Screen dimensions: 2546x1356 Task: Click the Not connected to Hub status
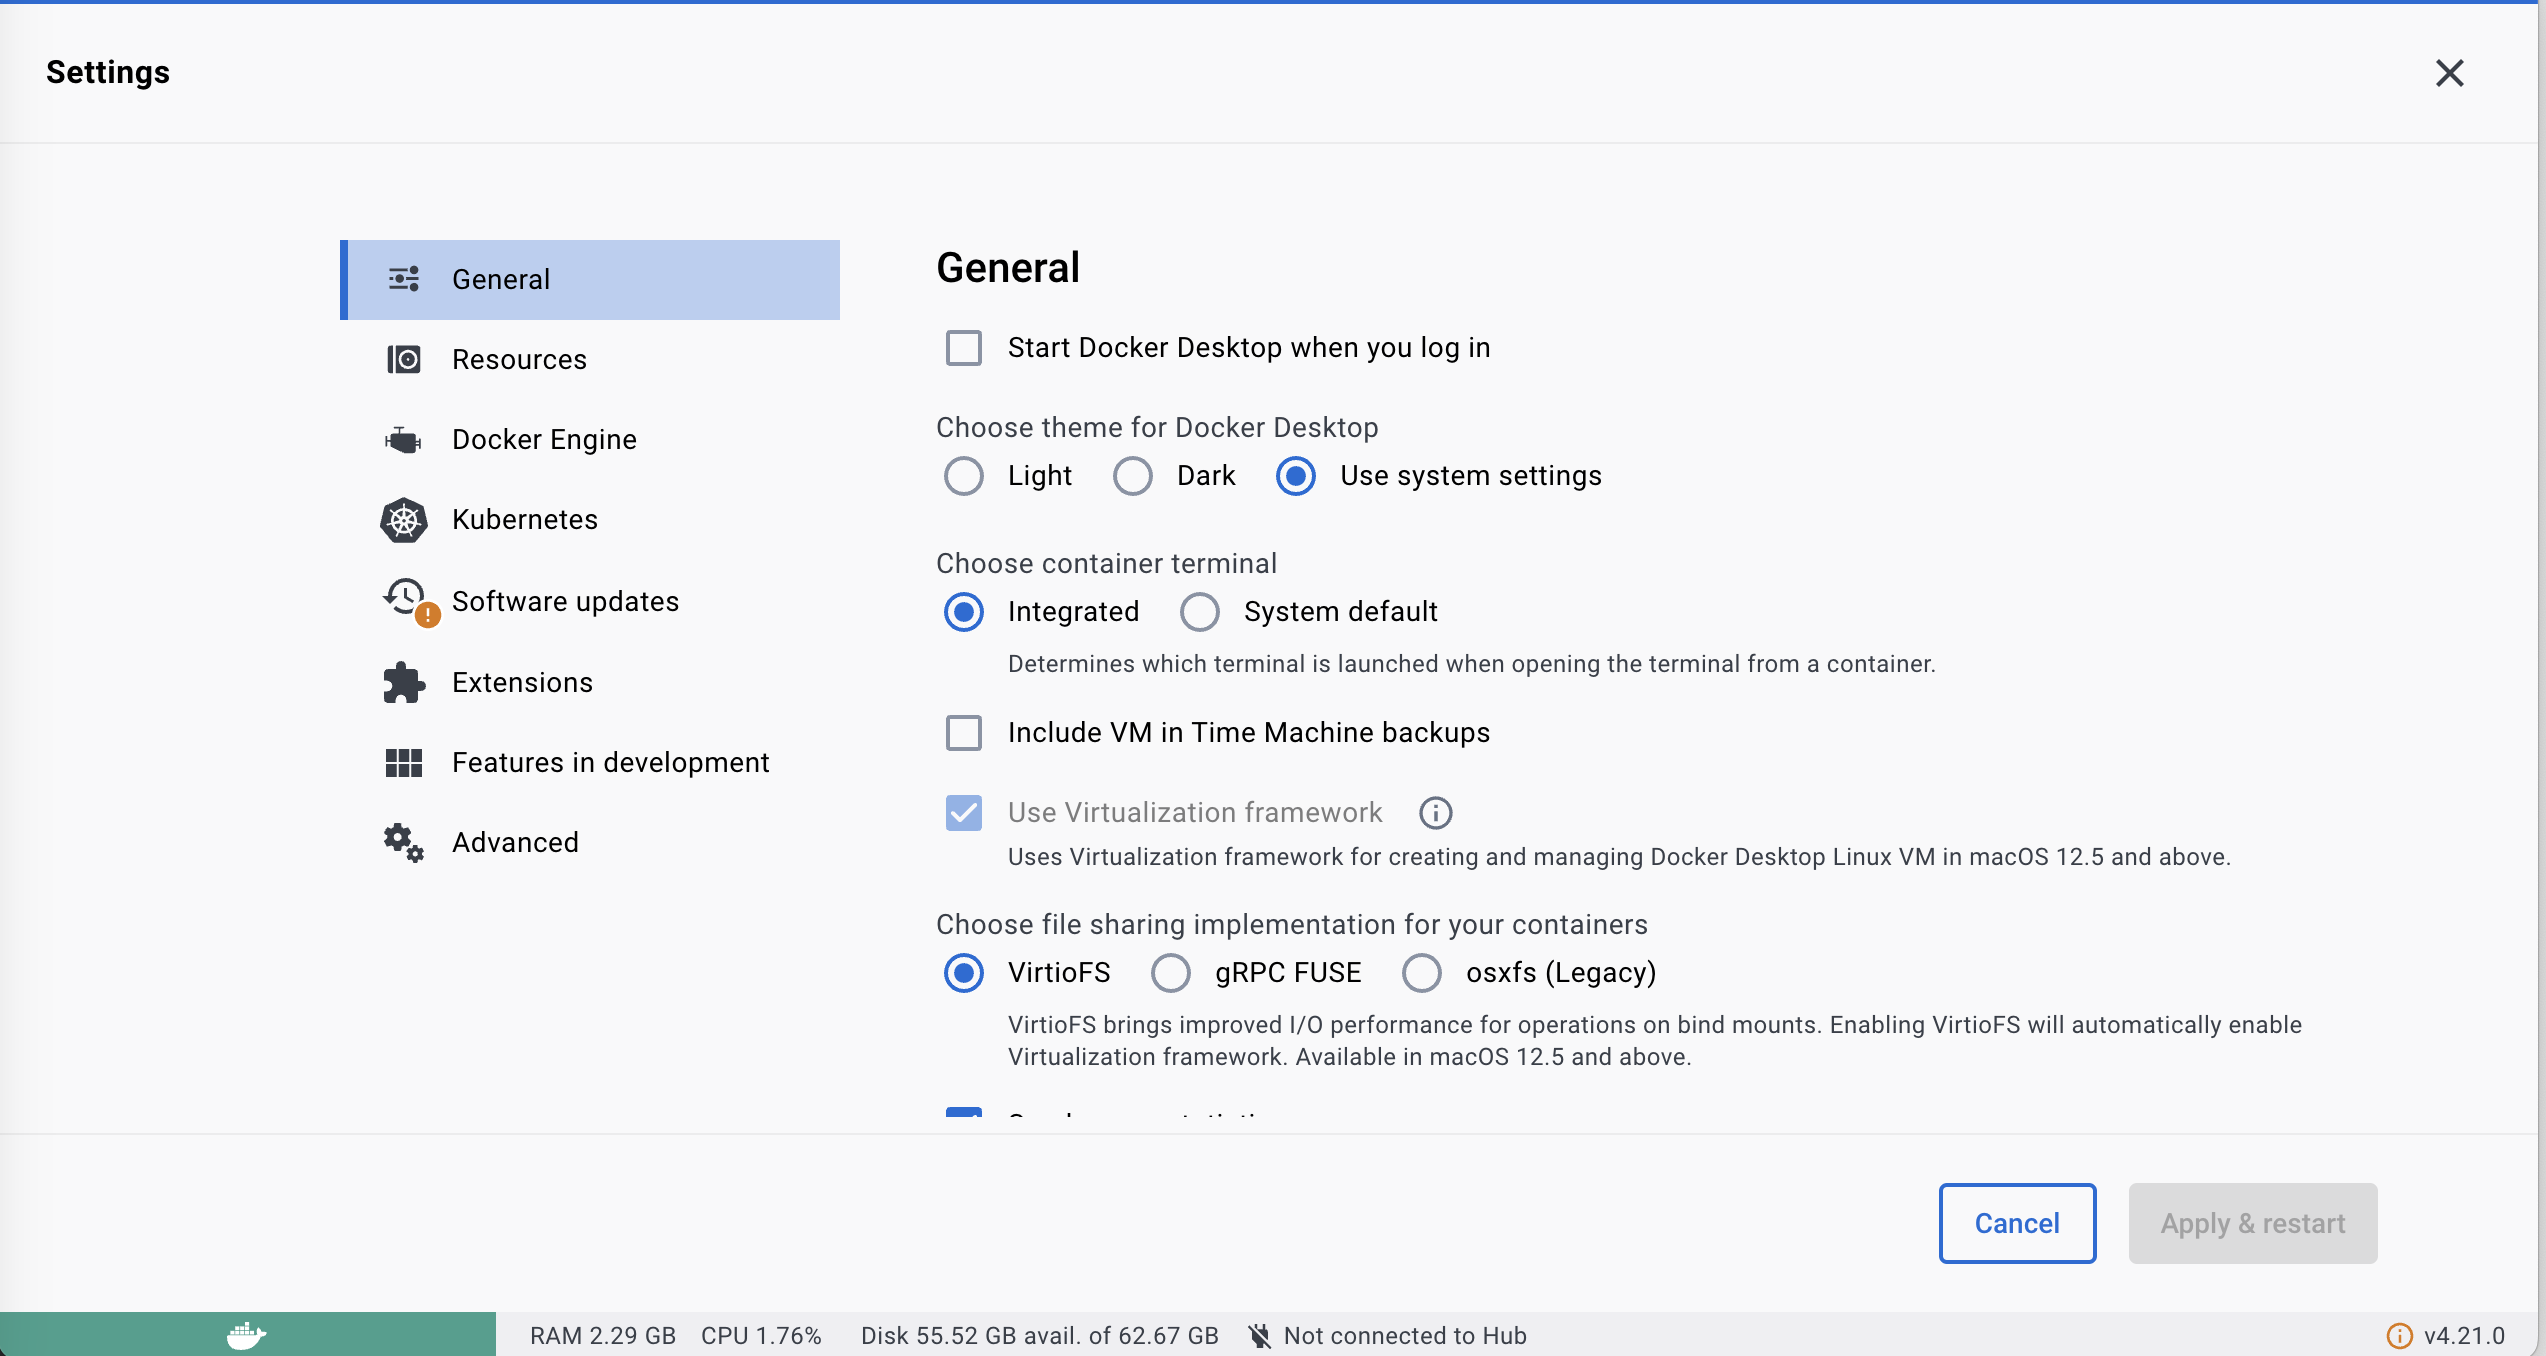click(1404, 1334)
